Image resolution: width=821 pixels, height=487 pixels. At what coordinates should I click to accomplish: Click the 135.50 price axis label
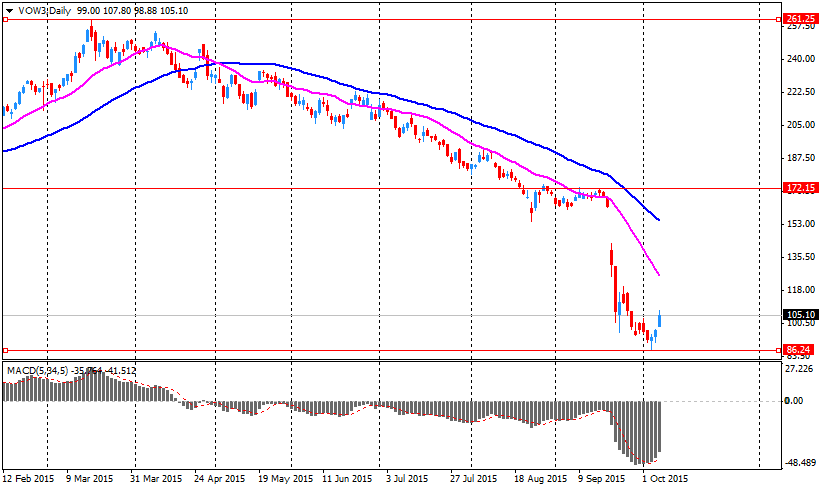[801, 257]
